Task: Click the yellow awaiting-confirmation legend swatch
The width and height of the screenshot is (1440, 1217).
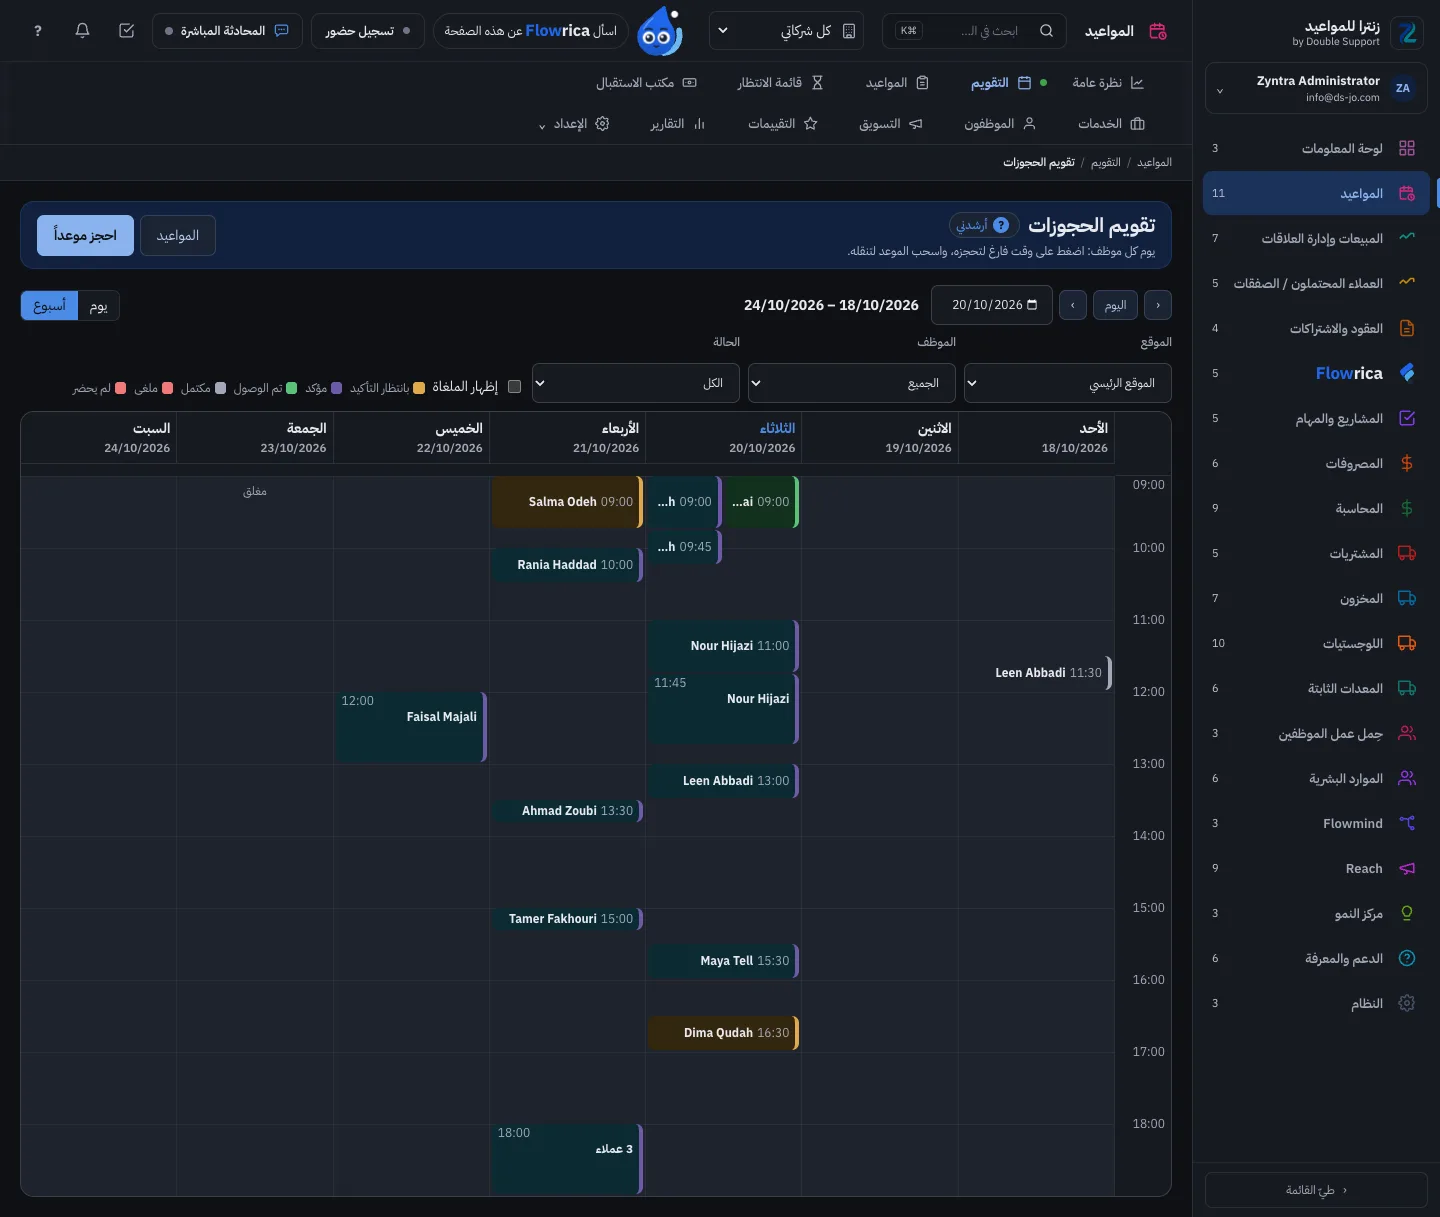Action: click(419, 388)
